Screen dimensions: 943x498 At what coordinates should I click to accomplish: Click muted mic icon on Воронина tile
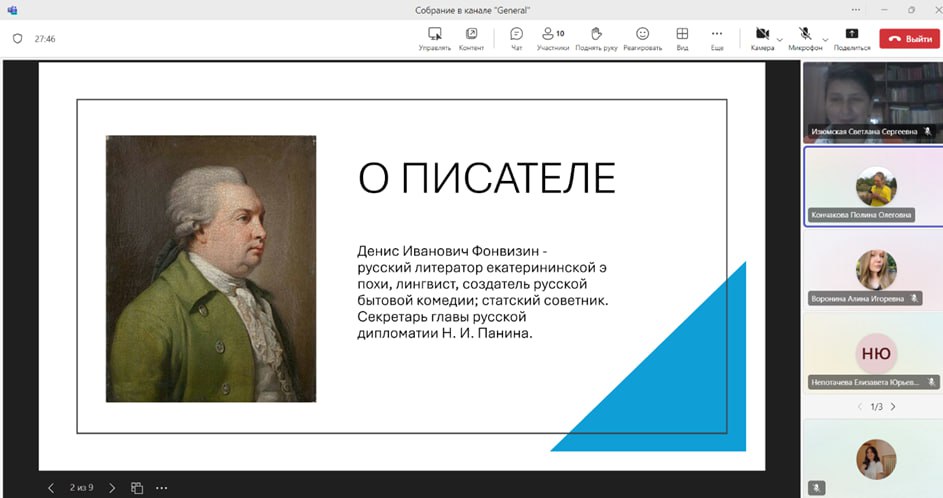pyautogui.click(x=914, y=298)
